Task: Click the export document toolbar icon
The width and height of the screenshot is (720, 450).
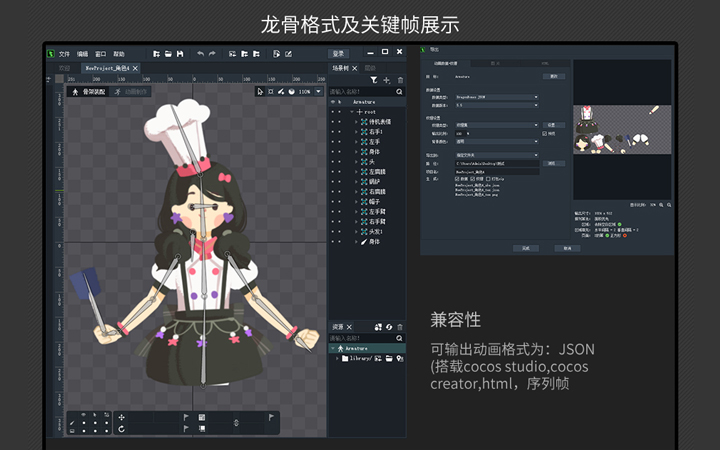Action: [x=276, y=54]
